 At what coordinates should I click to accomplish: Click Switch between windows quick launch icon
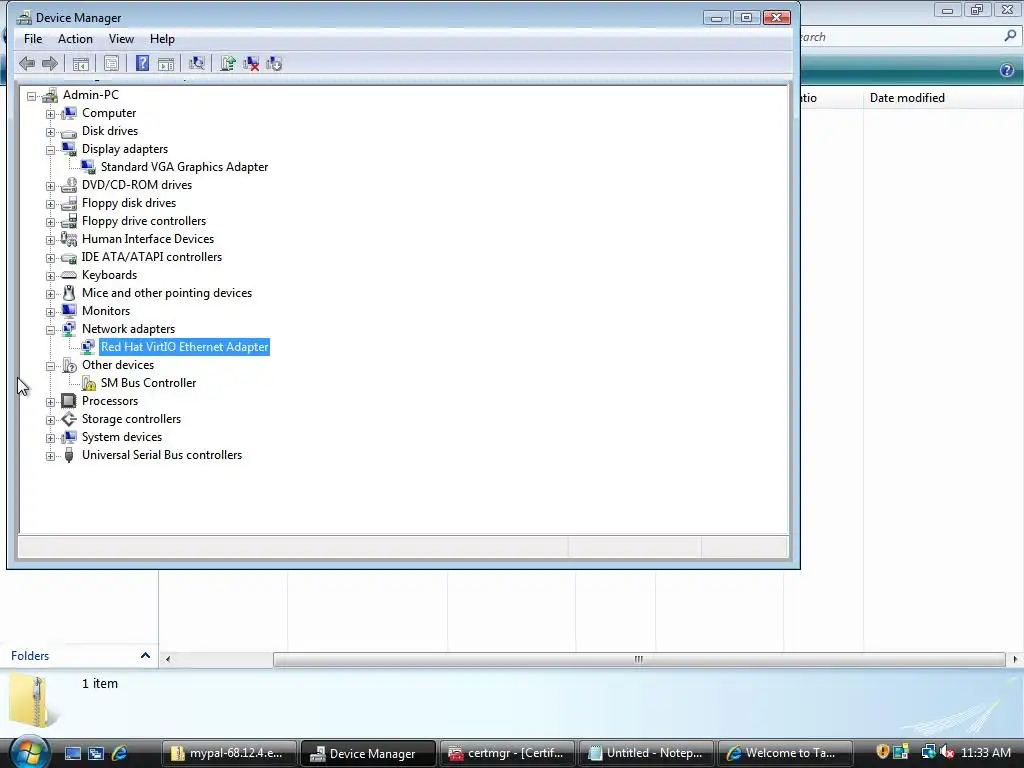(96, 753)
